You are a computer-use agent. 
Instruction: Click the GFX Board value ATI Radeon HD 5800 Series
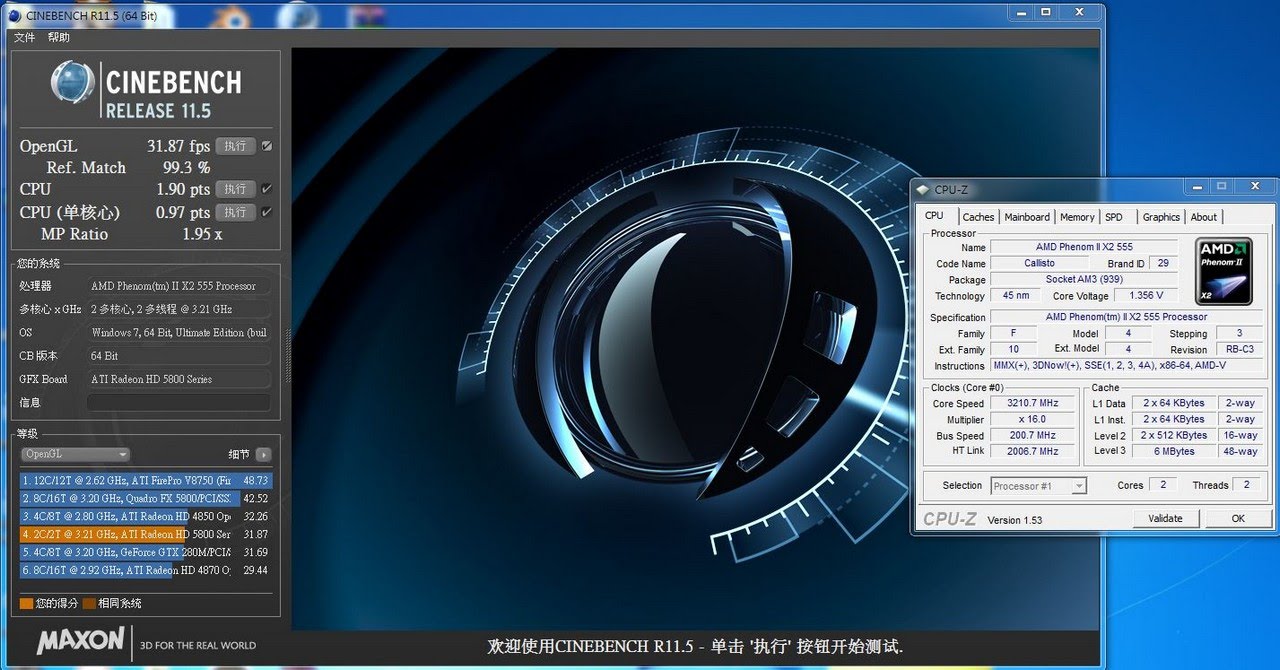[x=178, y=379]
